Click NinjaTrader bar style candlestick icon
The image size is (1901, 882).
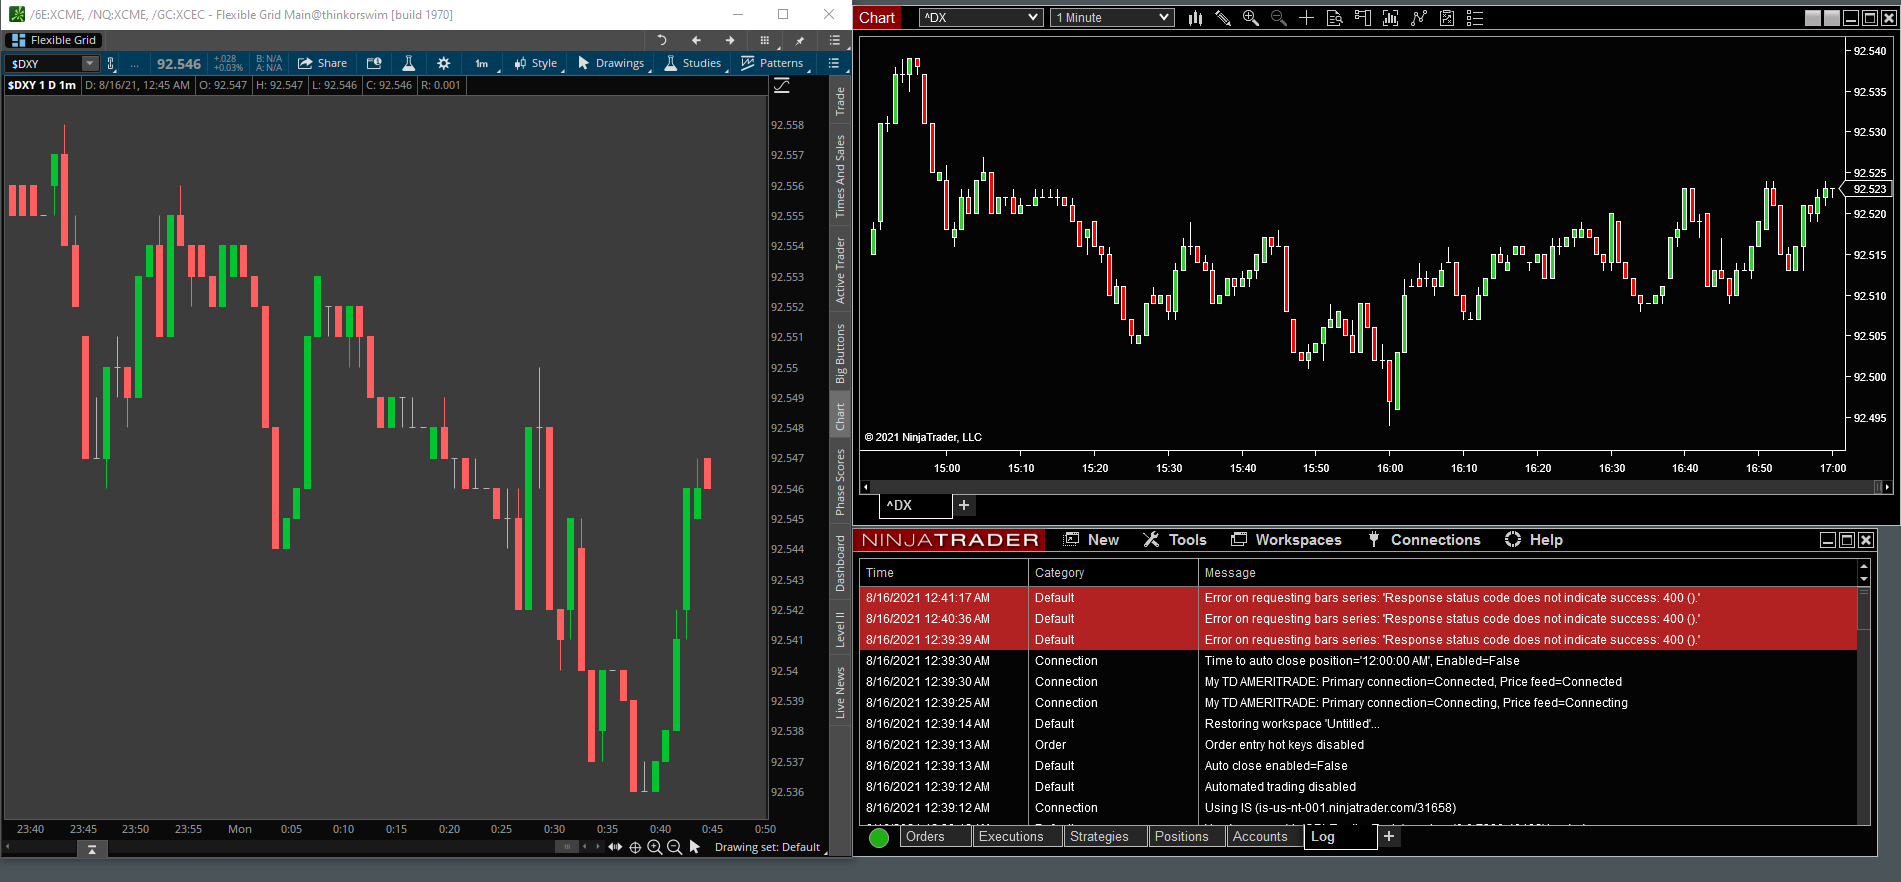tap(1195, 18)
